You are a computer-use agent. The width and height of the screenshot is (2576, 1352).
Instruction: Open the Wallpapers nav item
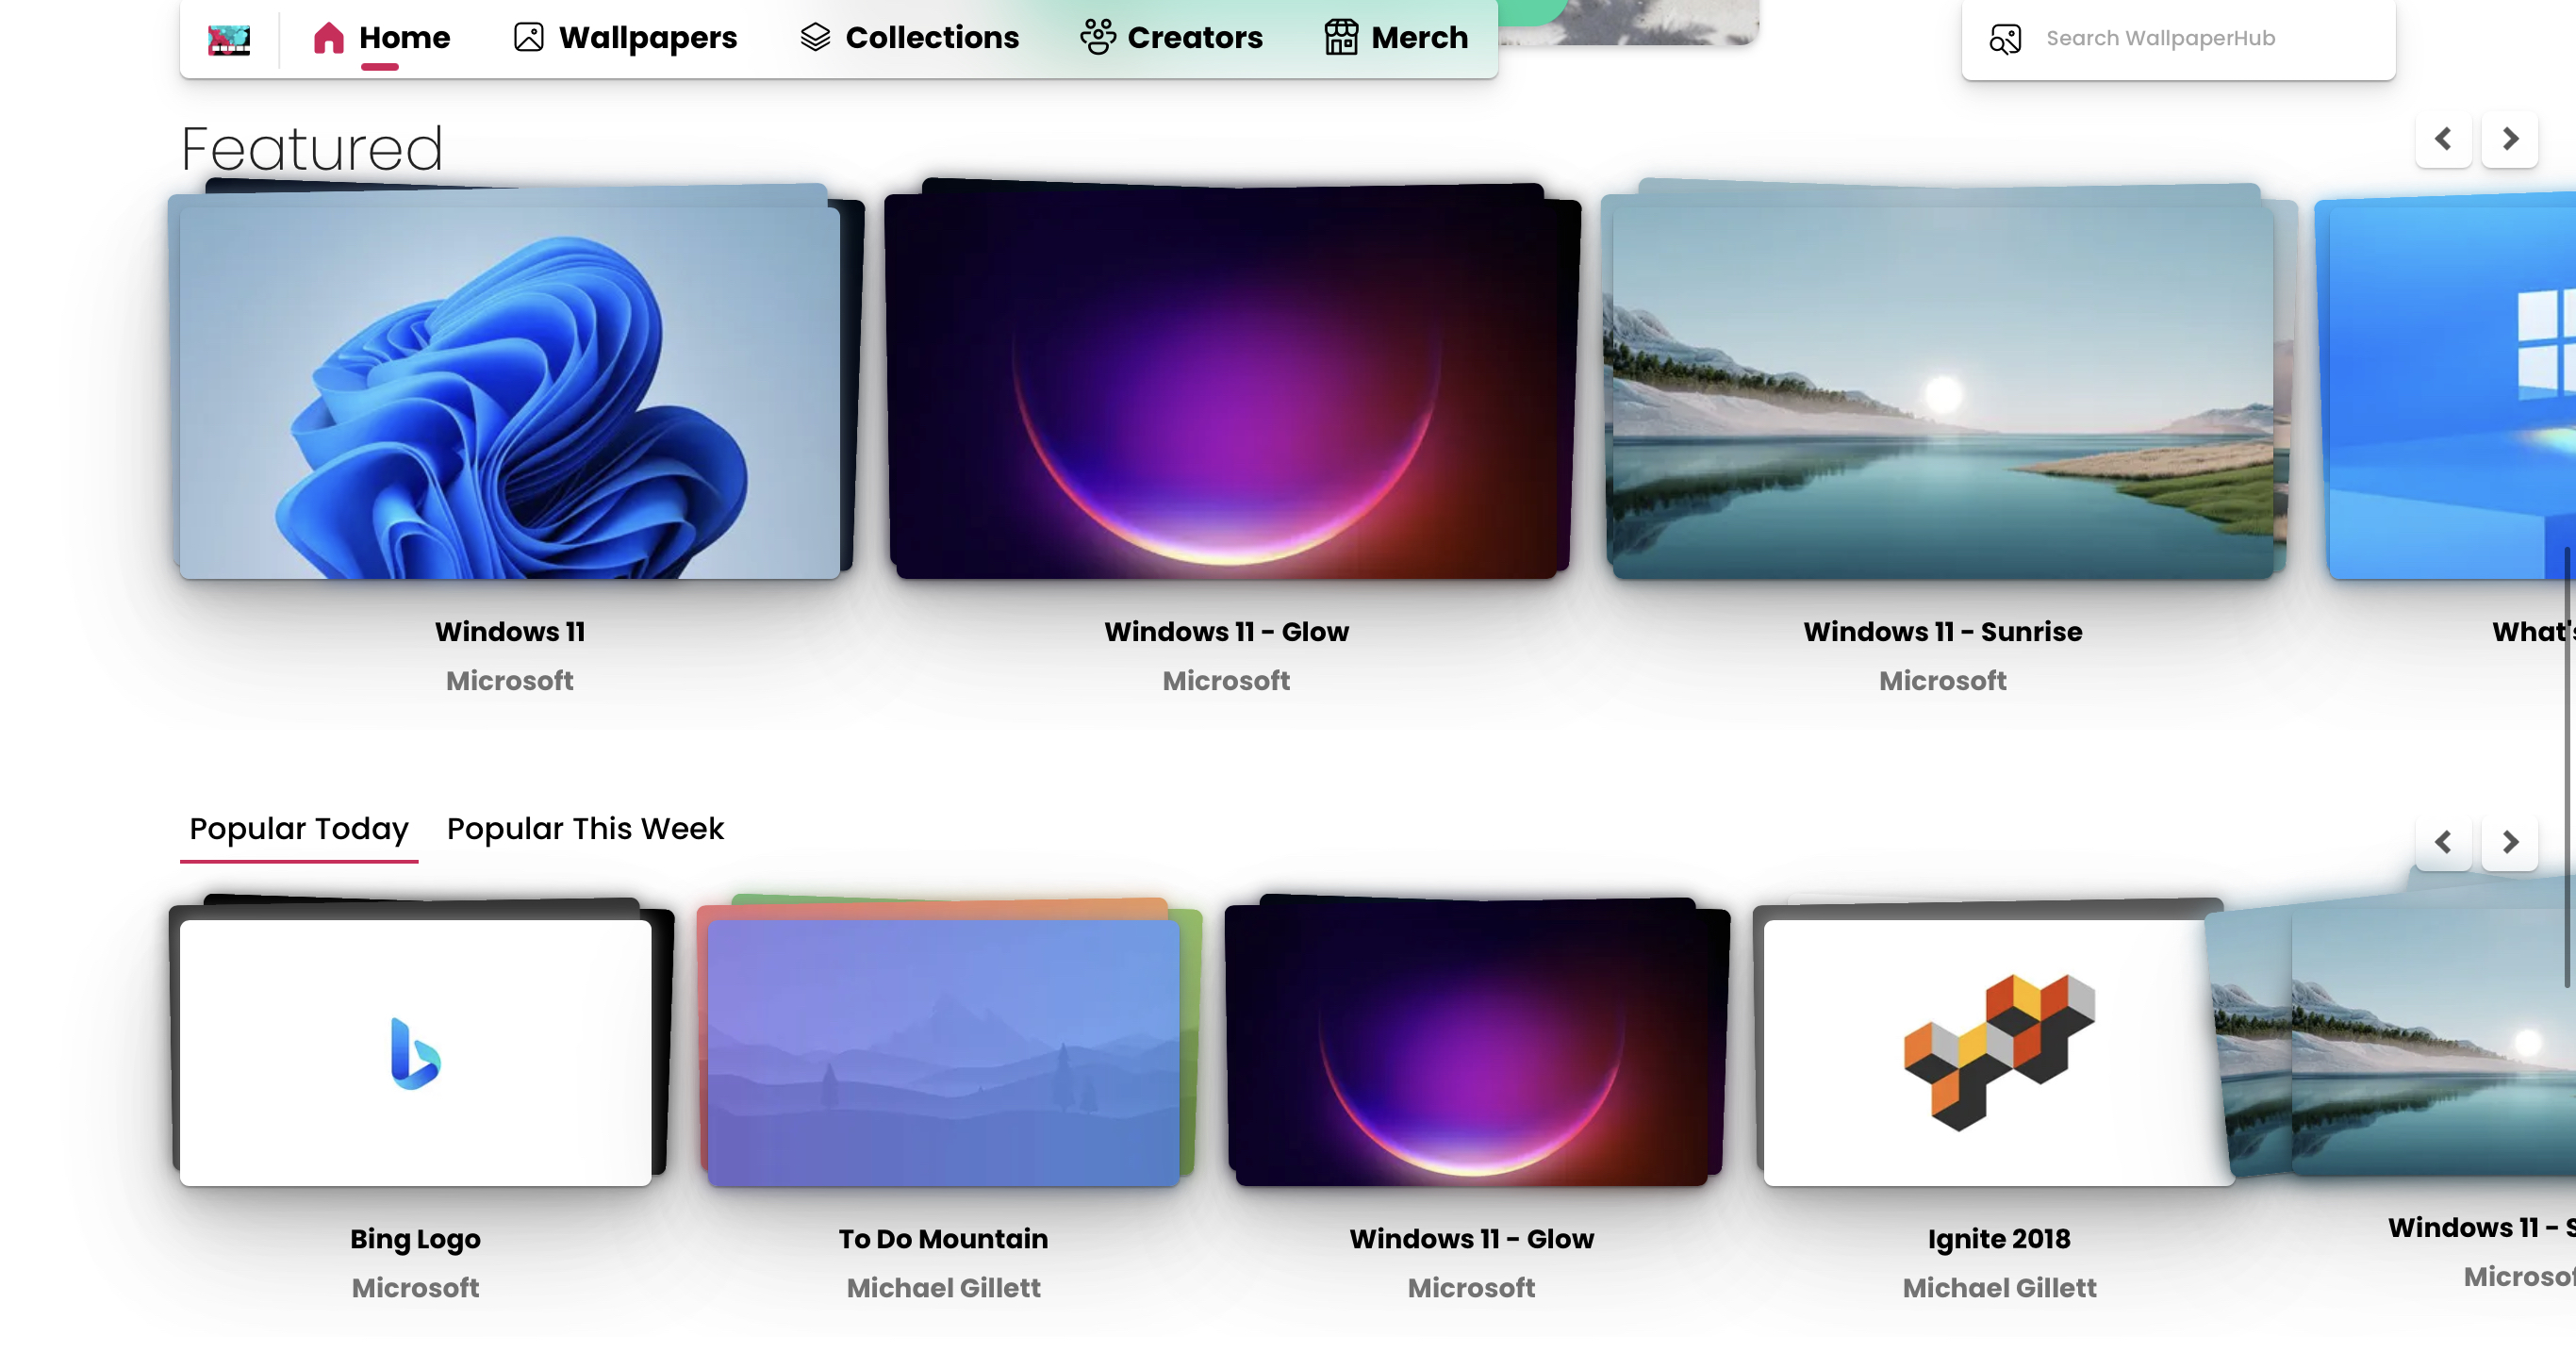click(625, 38)
